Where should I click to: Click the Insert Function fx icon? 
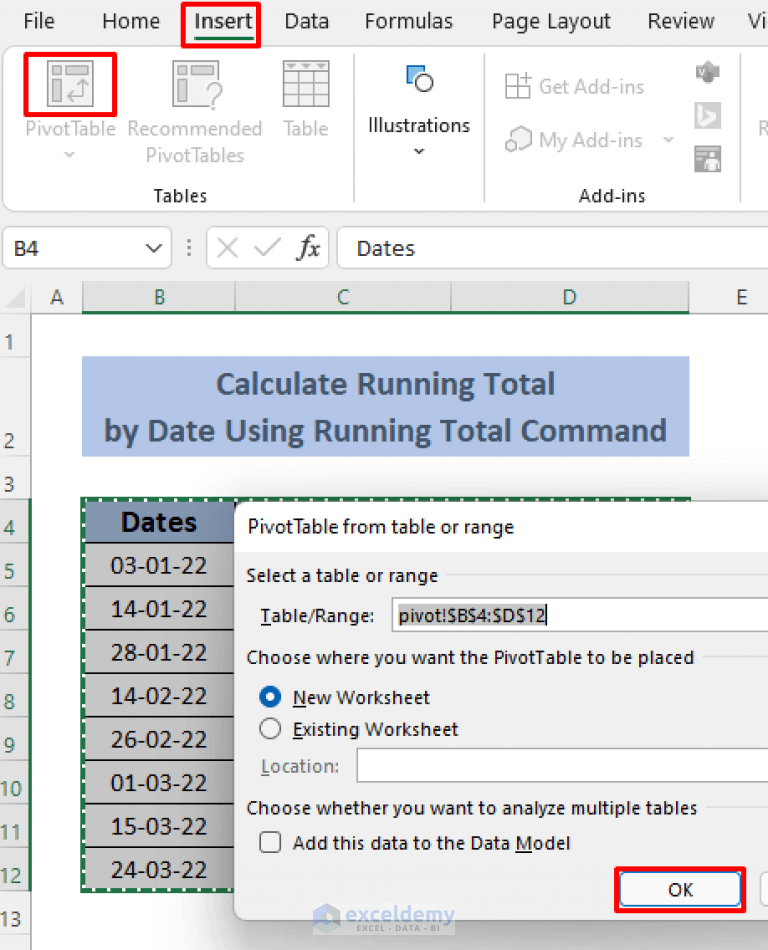(308, 248)
